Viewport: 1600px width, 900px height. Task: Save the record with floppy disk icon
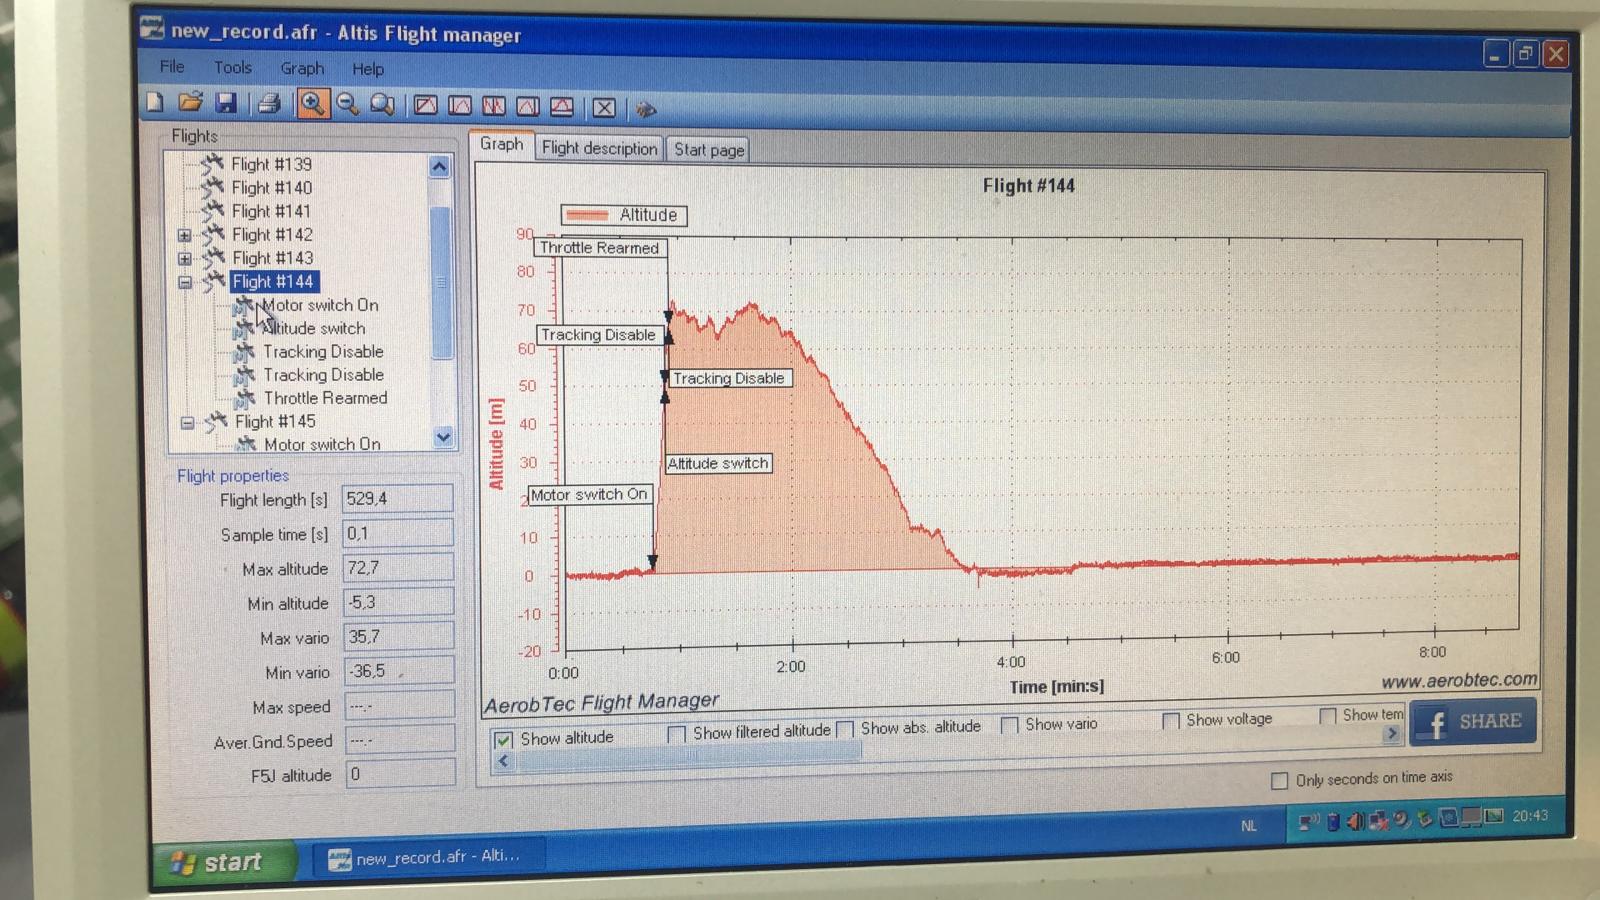[226, 102]
